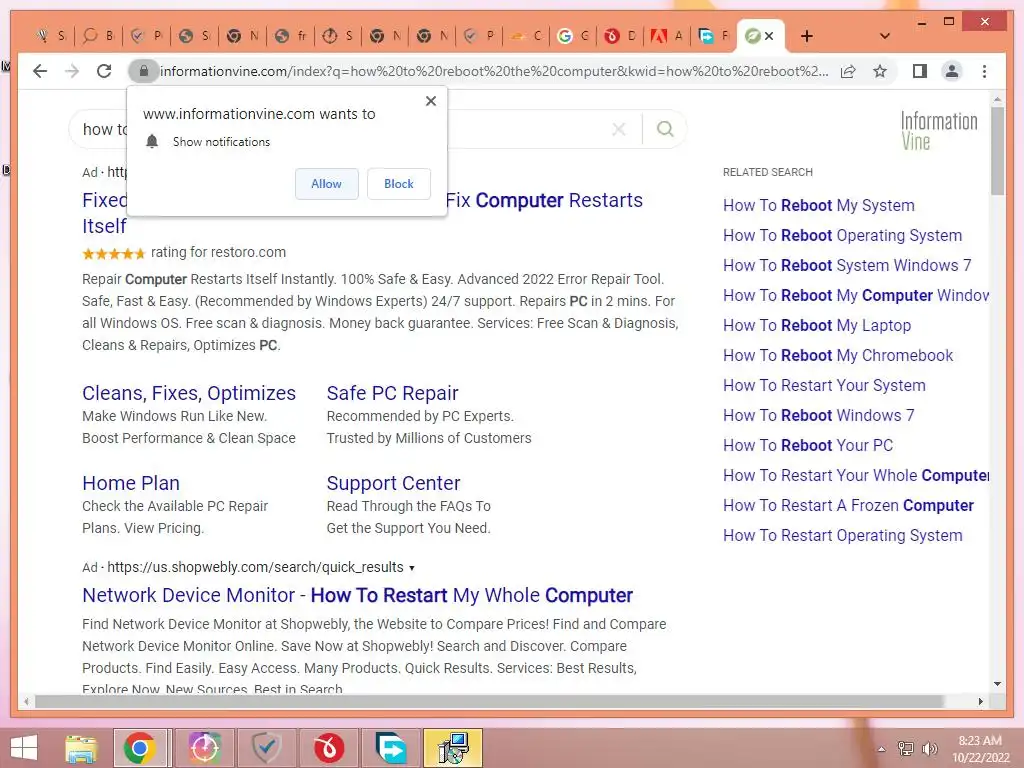1024x768 pixels.
Task: Open the Chrome profile avatar
Action: coord(952,71)
